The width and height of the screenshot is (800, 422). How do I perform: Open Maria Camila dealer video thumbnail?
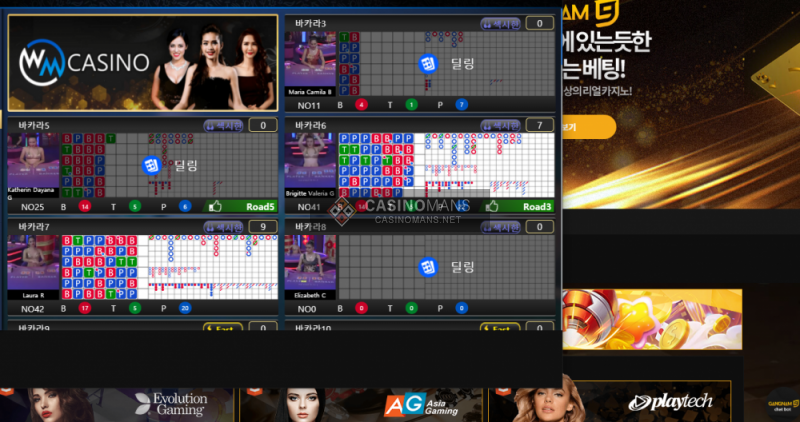click(310, 63)
